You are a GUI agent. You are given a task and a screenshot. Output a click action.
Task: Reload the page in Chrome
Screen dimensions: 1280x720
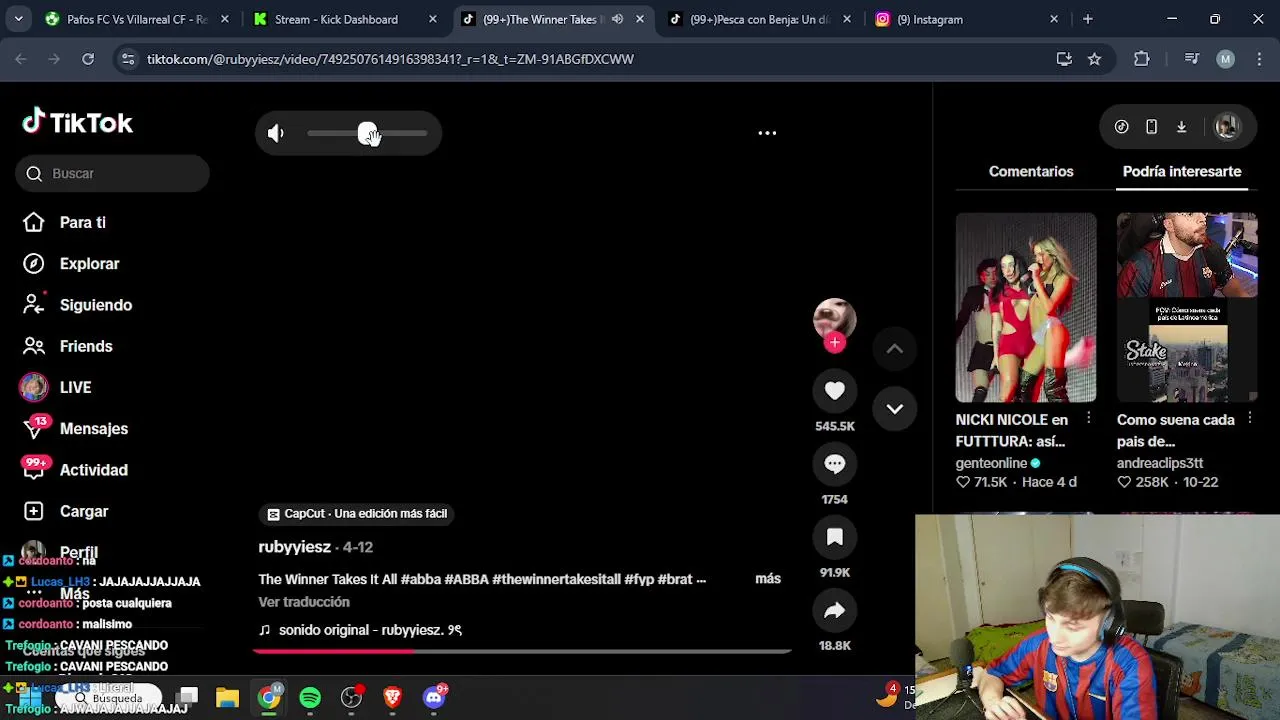[x=88, y=59]
